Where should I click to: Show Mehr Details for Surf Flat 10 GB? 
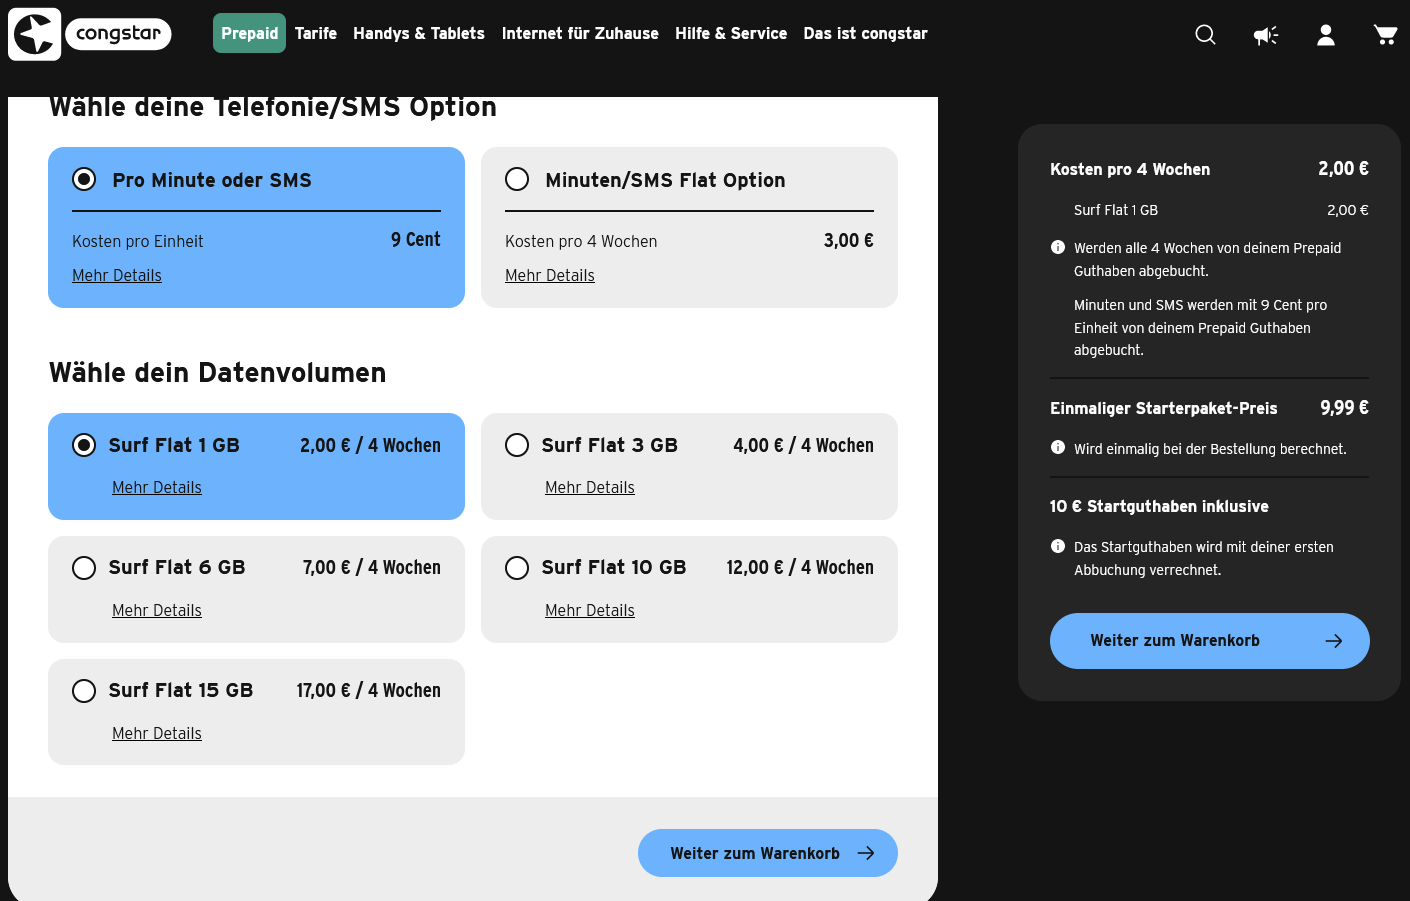(x=590, y=610)
